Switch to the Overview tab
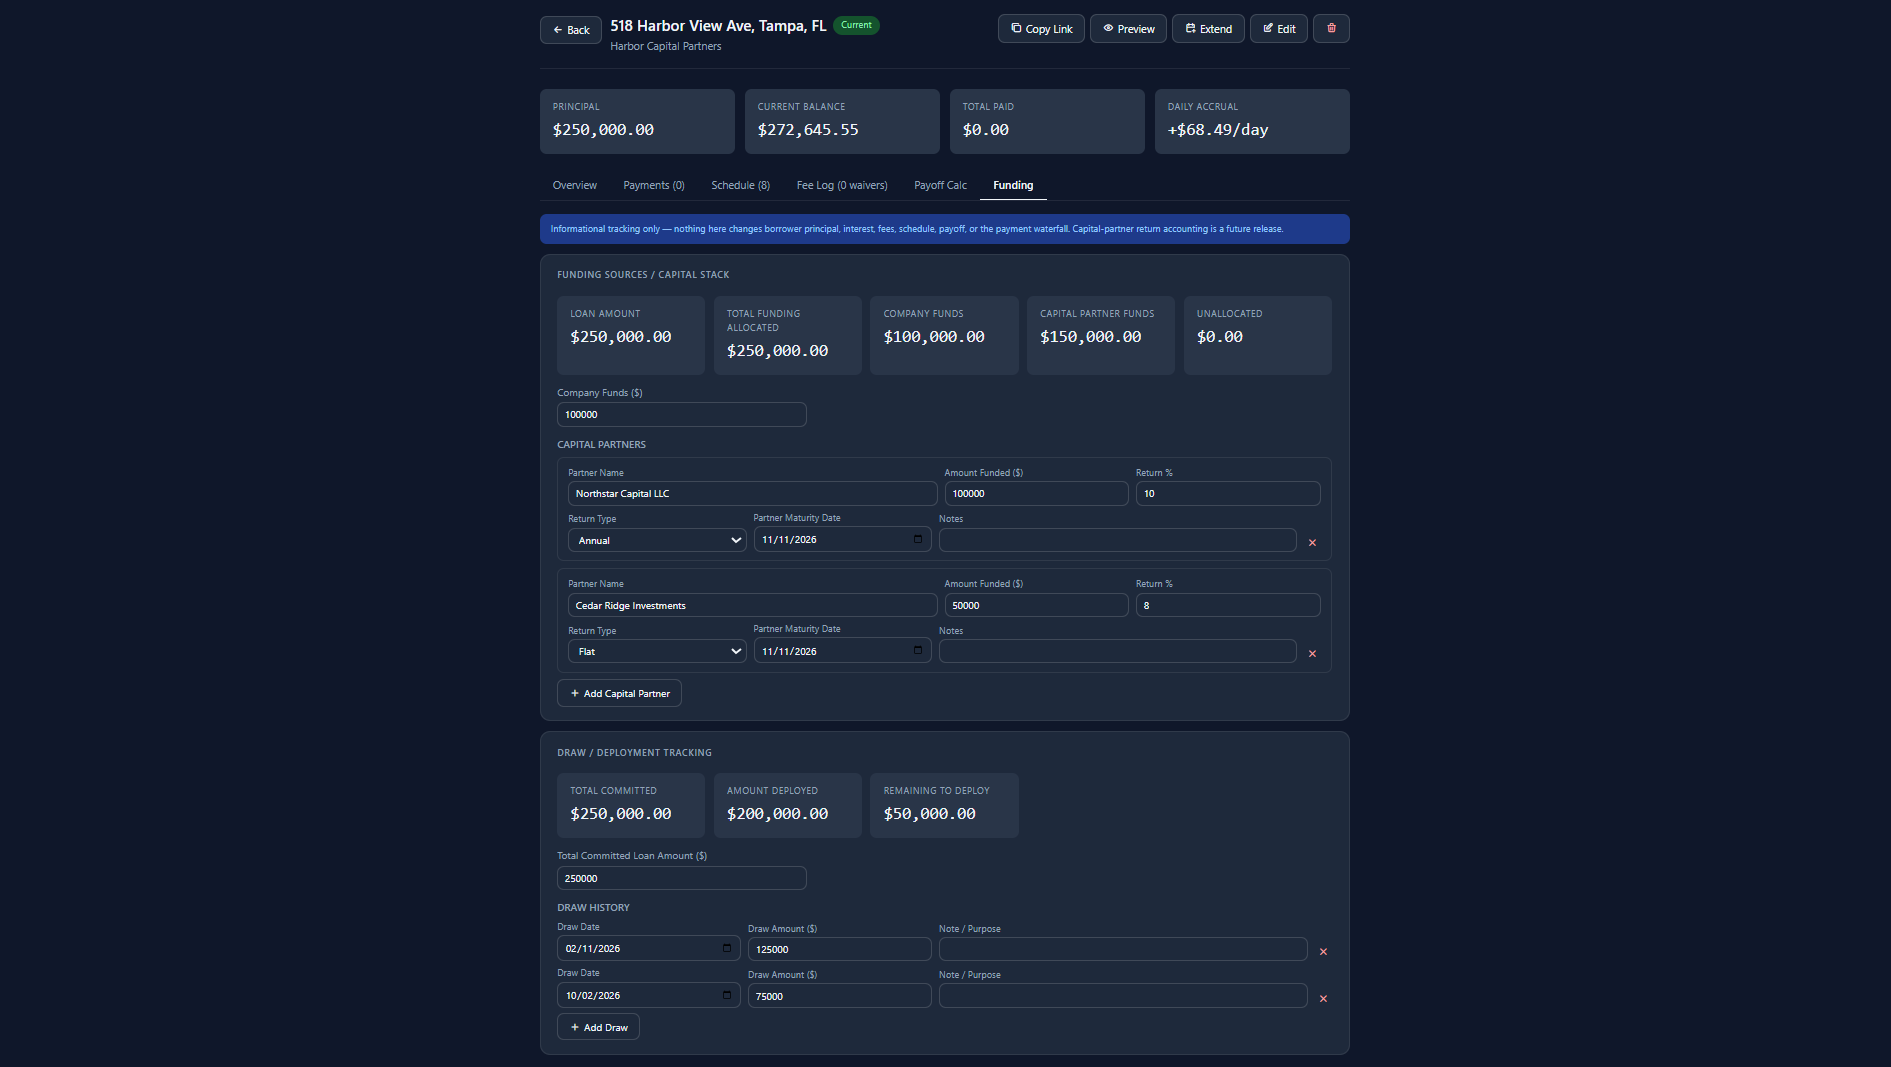Viewport: 1891px width, 1067px height. coord(575,185)
